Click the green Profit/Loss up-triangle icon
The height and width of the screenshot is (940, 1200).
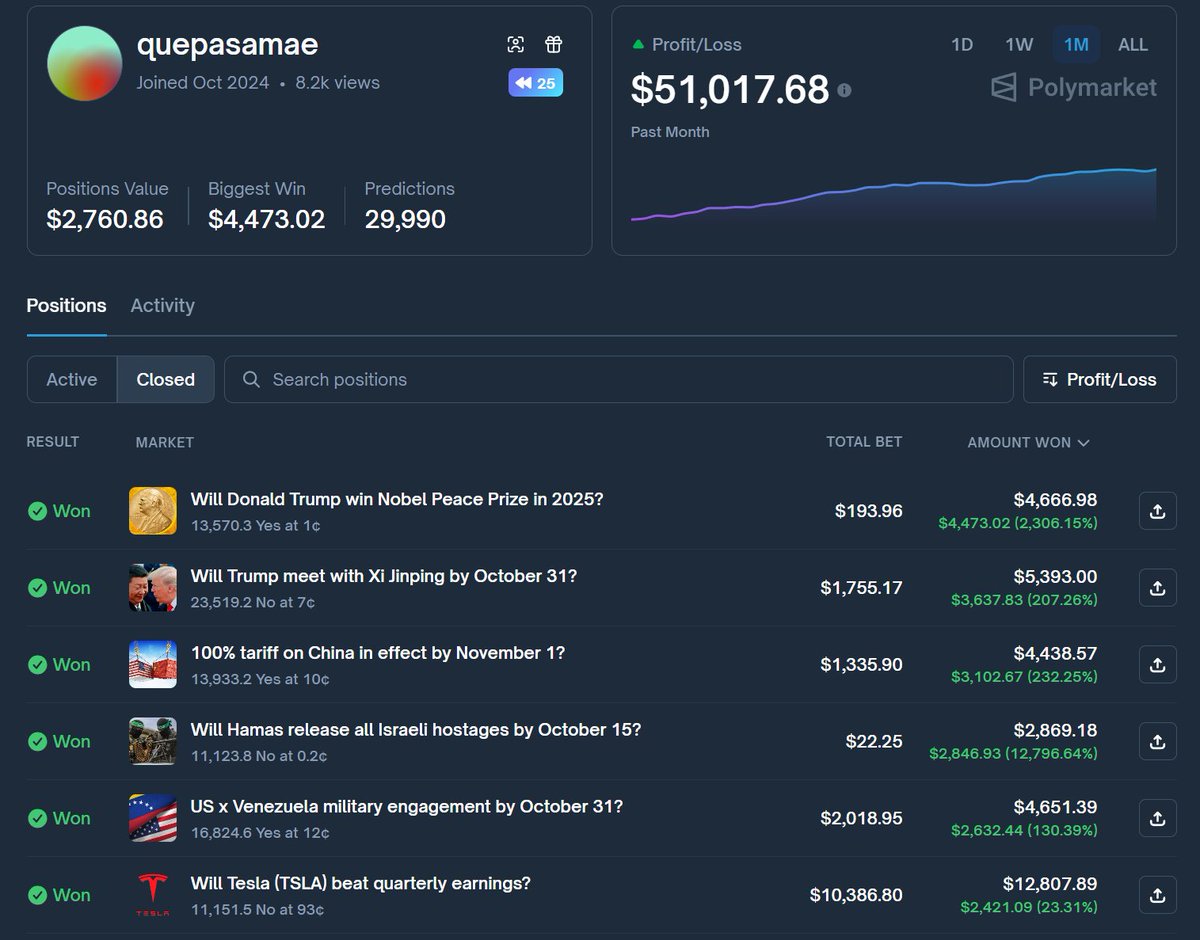click(638, 44)
